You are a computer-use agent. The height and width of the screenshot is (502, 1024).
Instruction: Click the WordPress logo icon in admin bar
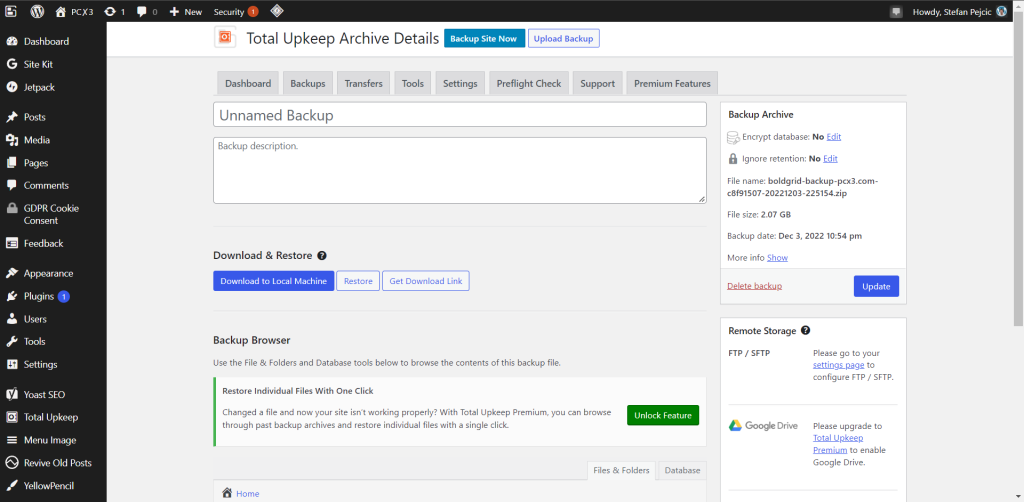click(37, 11)
